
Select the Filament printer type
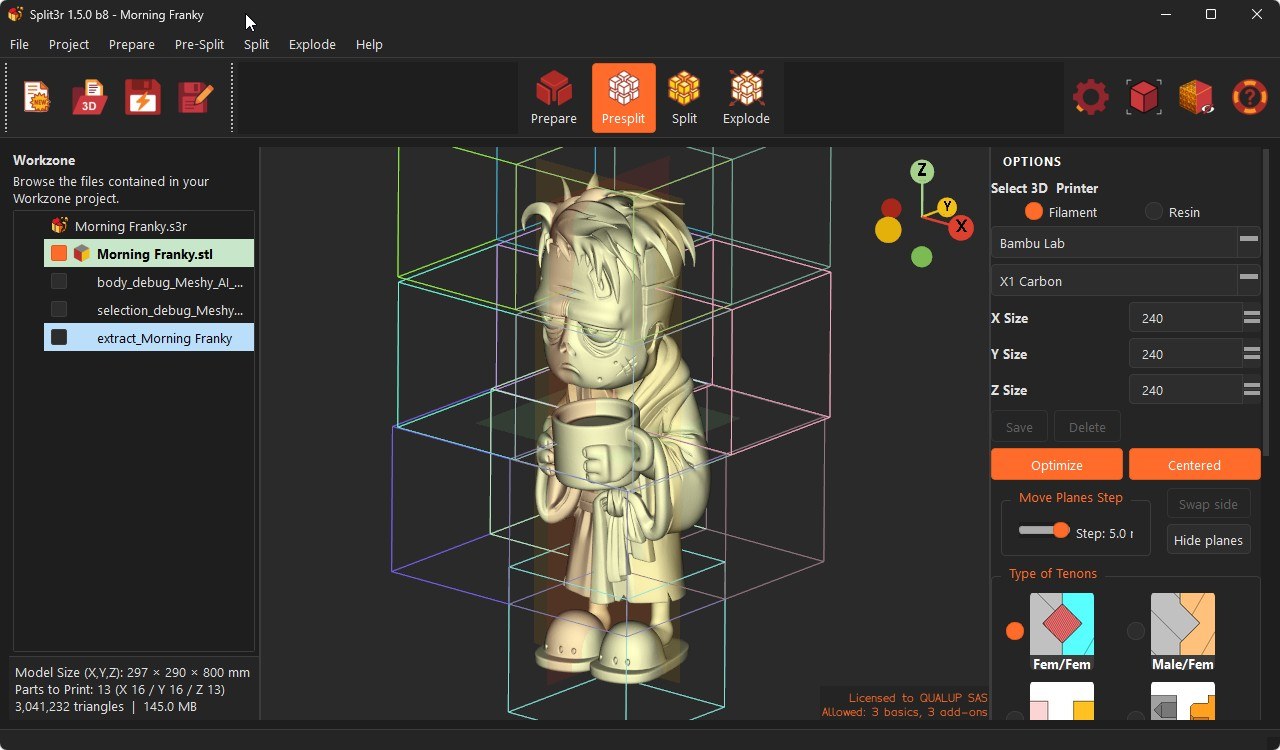pos(1034,212)
